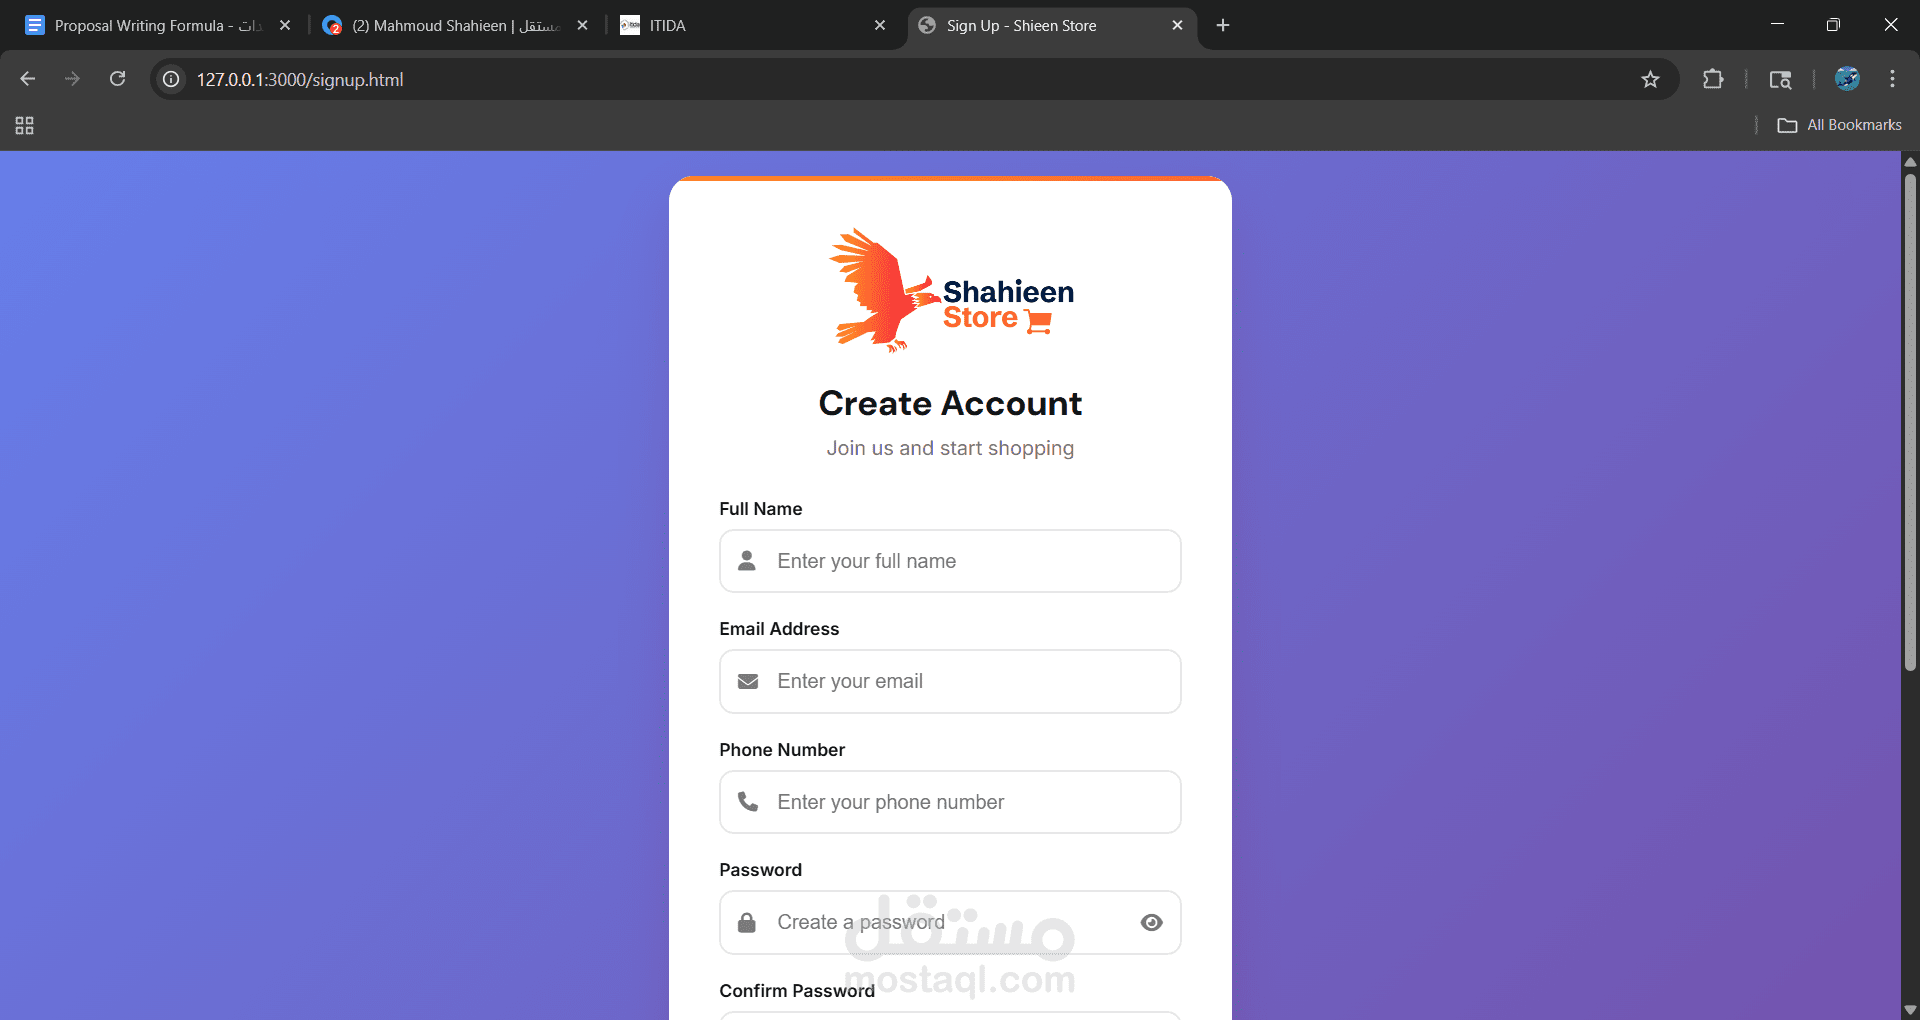Click the phone icon in Phone Number field
This screenshot has width=1920, height=1020.
(x=748, y=801)
